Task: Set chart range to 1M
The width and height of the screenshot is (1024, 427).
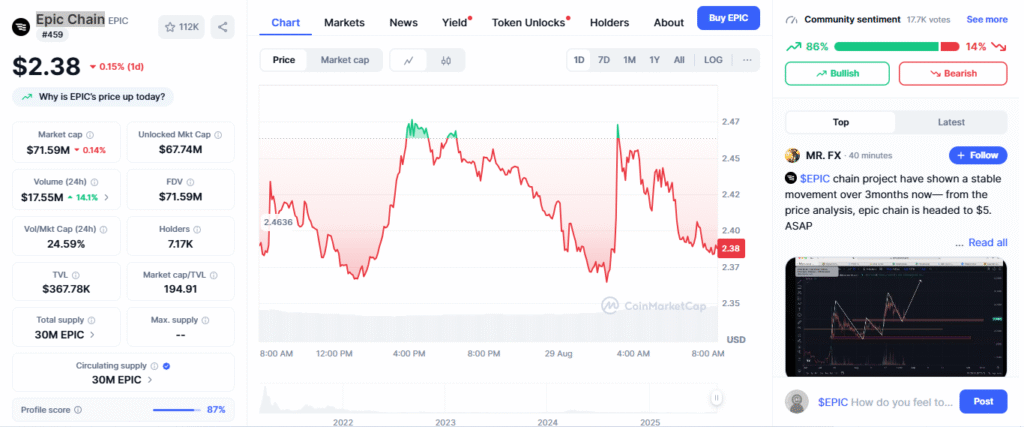Action: point(629,60)
